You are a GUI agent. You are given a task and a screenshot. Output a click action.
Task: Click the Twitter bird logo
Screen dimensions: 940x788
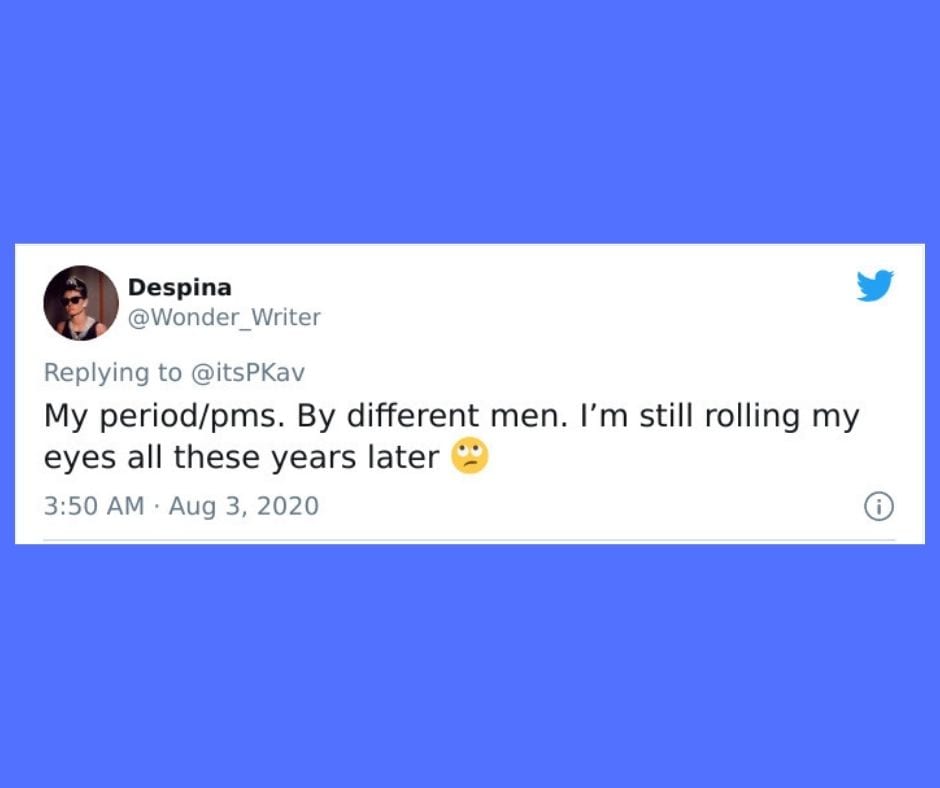coord(875,285)
